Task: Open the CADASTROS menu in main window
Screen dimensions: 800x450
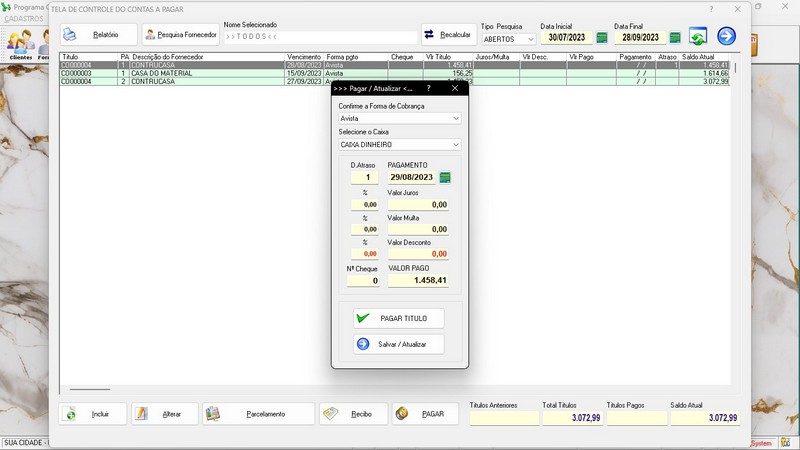Action: point(23,18)
